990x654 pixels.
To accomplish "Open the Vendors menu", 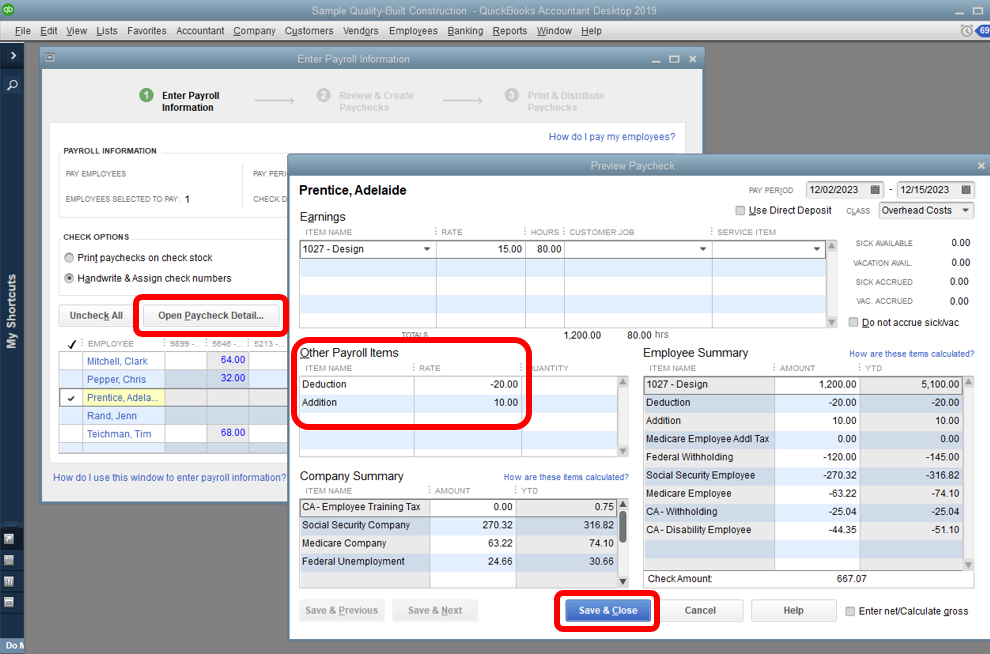I will (x=361, y=30).
